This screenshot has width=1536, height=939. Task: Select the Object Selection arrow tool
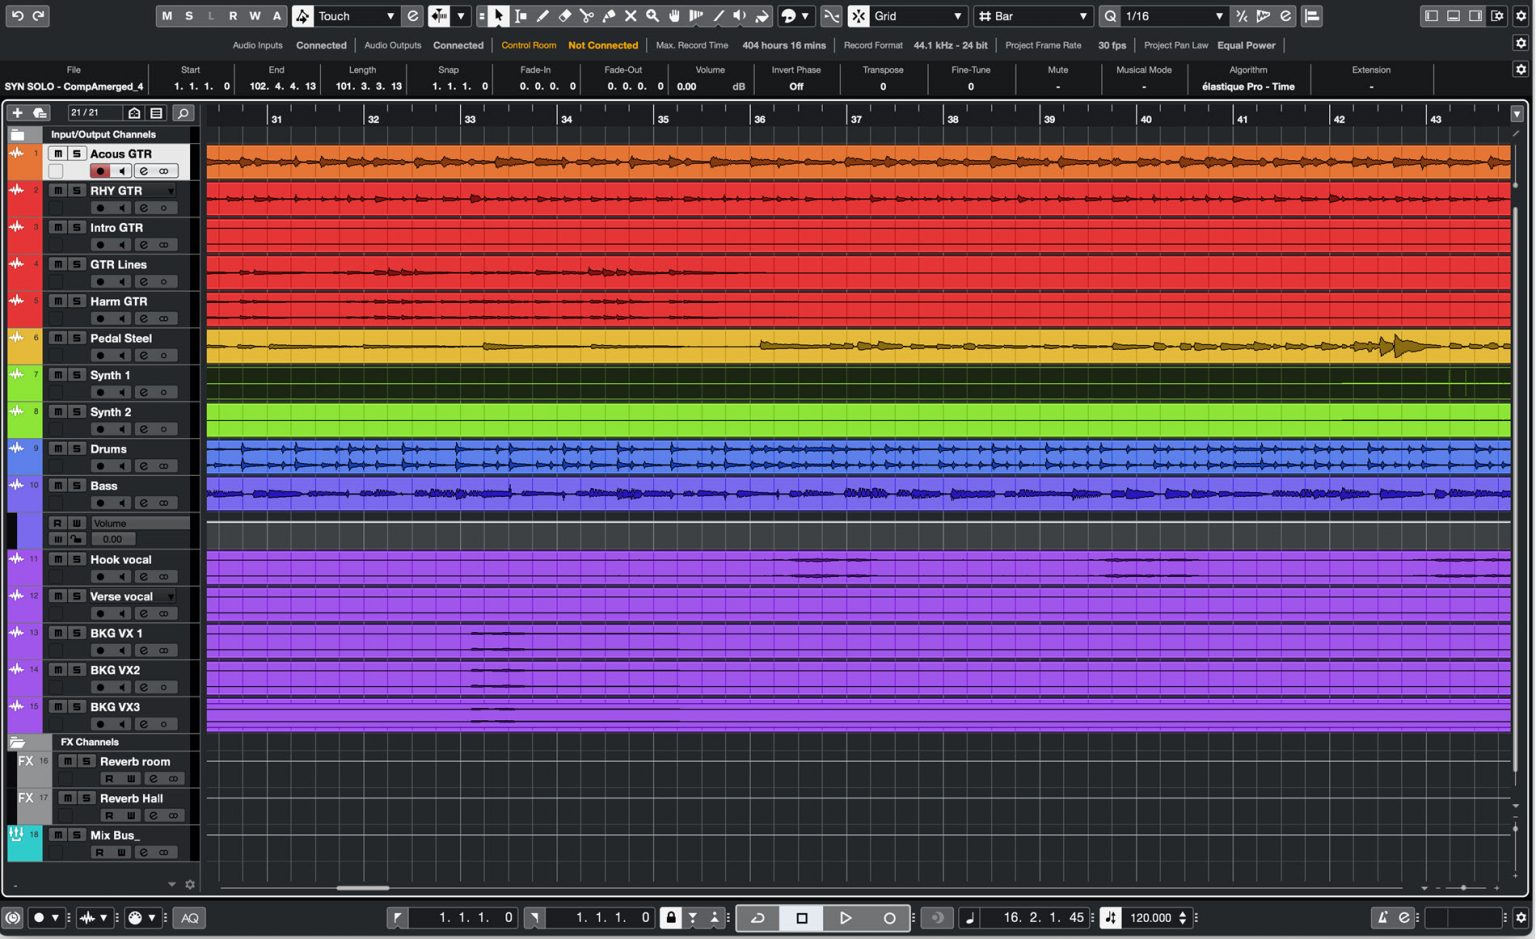pos(498,17)
